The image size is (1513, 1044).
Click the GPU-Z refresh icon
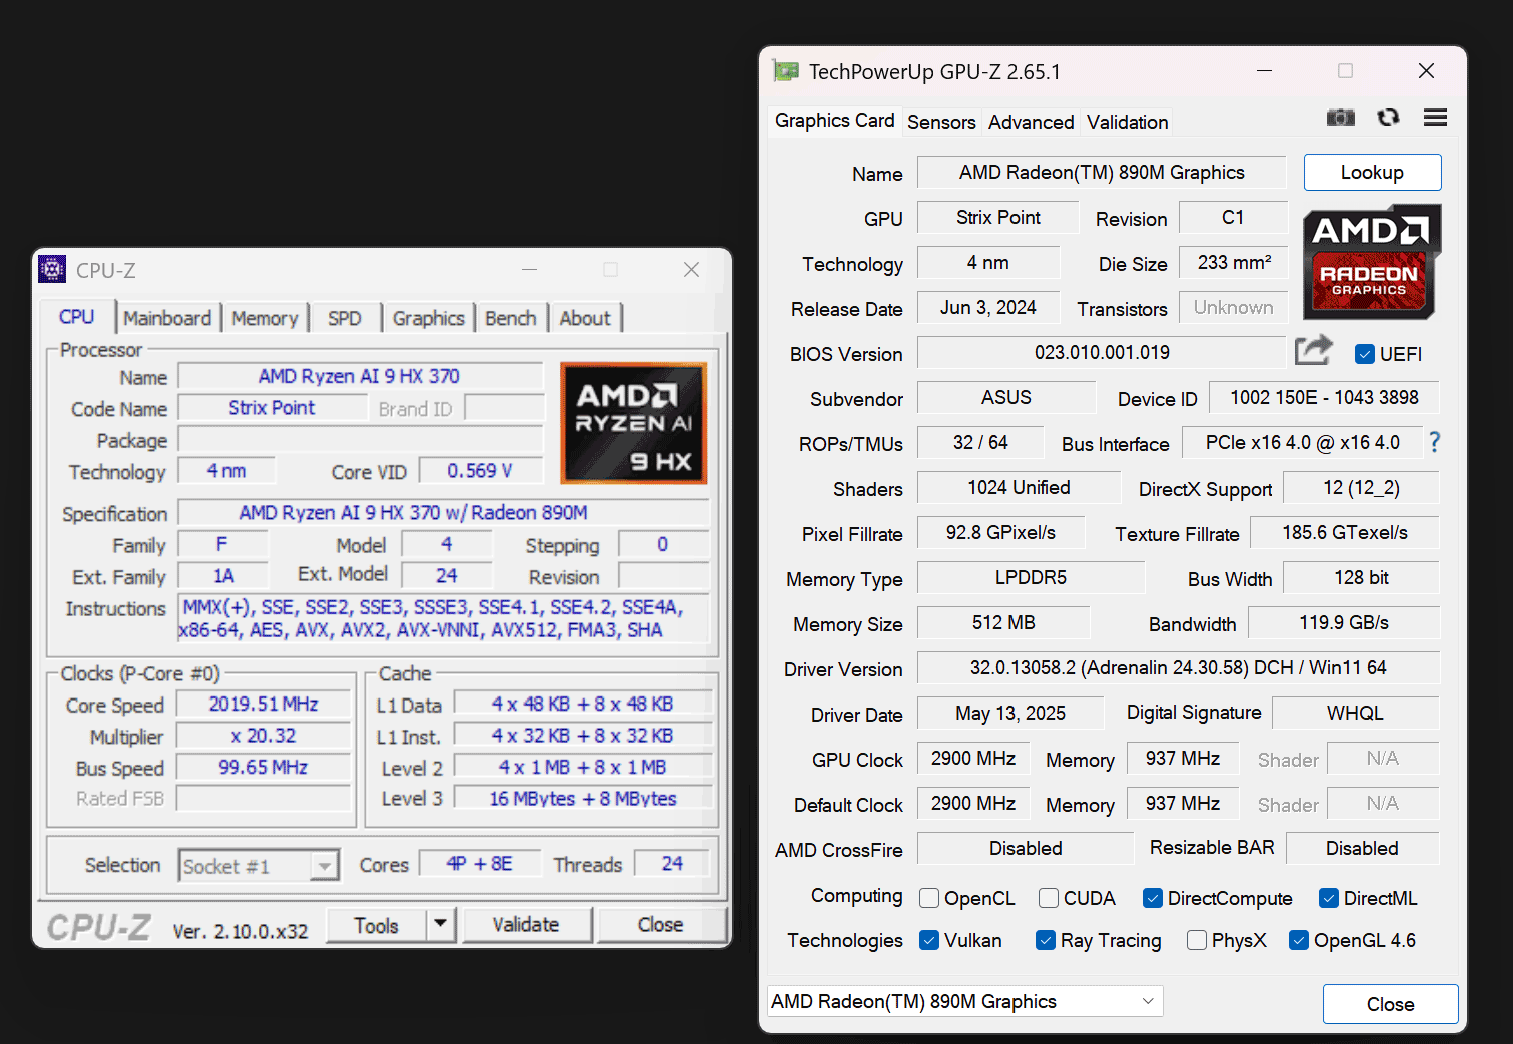coord(1388,118)
